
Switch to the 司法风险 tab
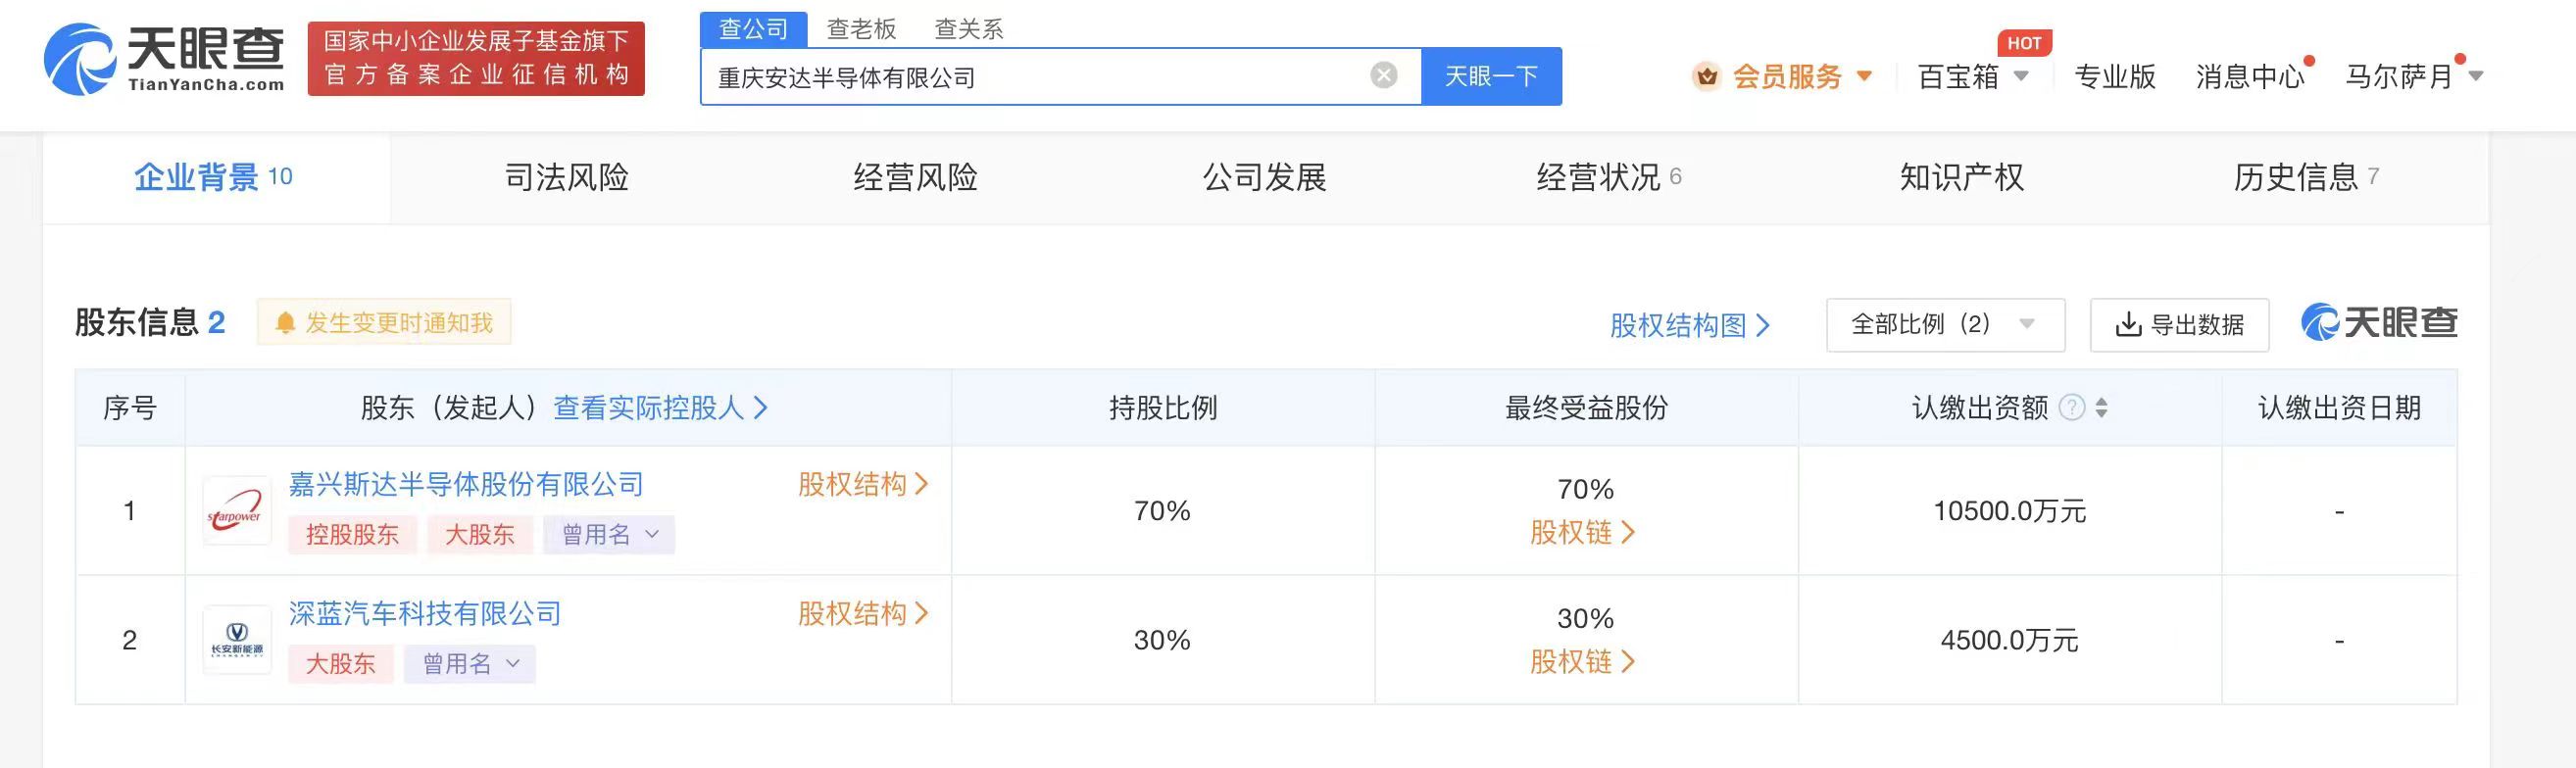pyautogui.click(x=567, y=177)
